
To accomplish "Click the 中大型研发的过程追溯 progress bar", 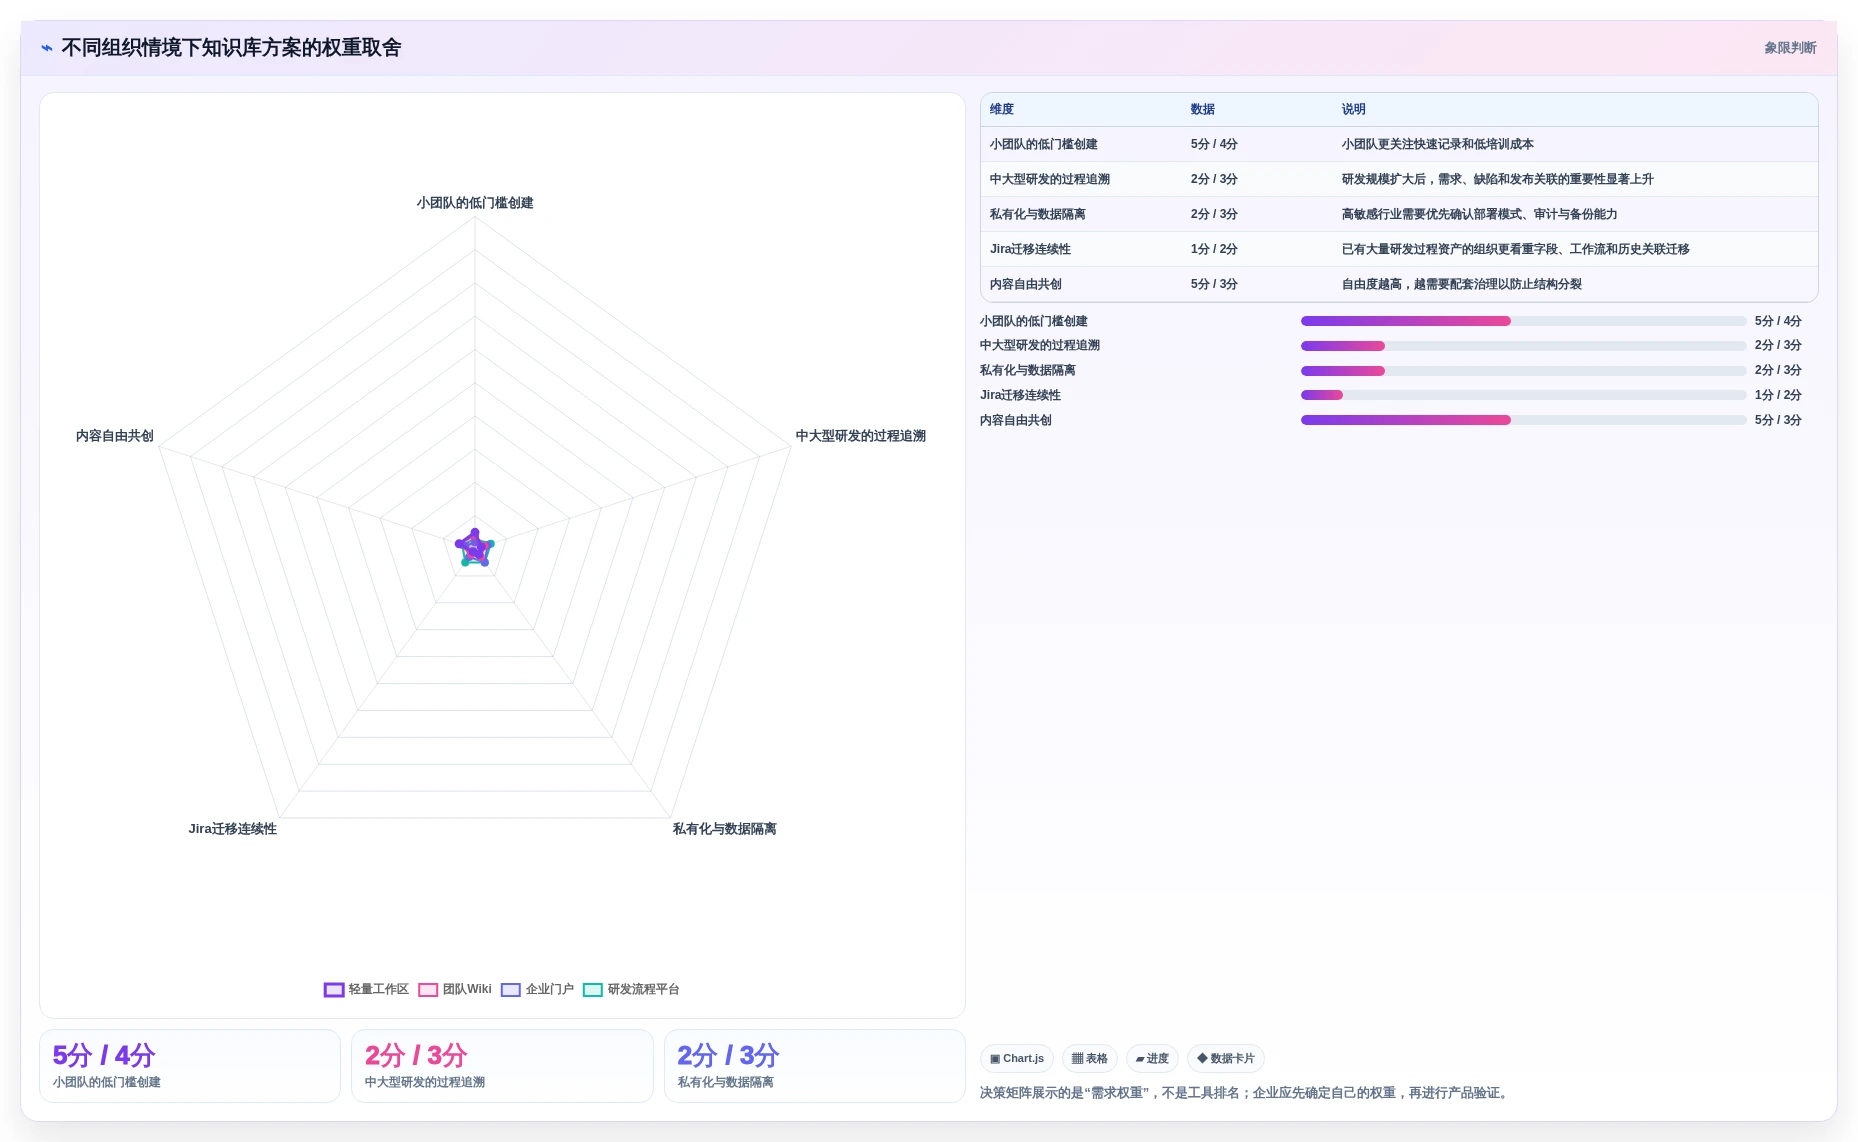I will 1523,346.
